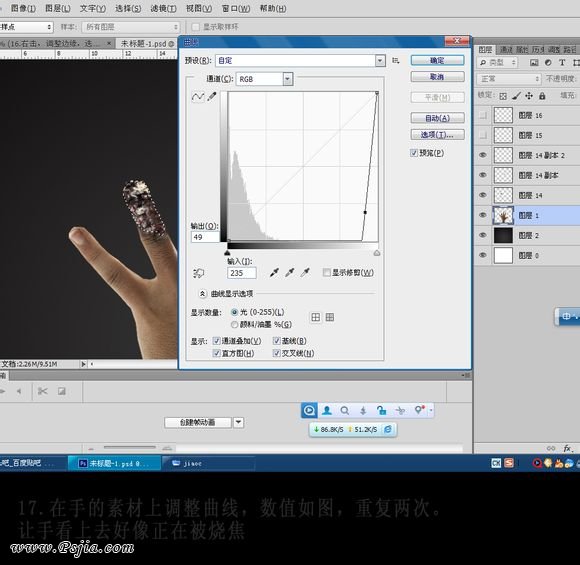Hide the 图层 2 layer via eye icon

[x=483, y=235]
